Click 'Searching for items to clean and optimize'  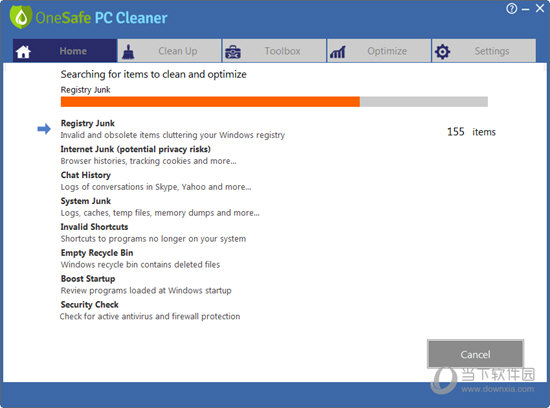click(x=154, y=74)
